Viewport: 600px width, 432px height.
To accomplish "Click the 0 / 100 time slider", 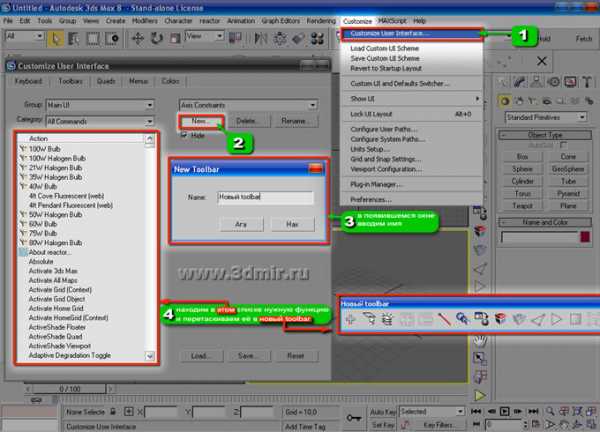I will tap(70, 389).
